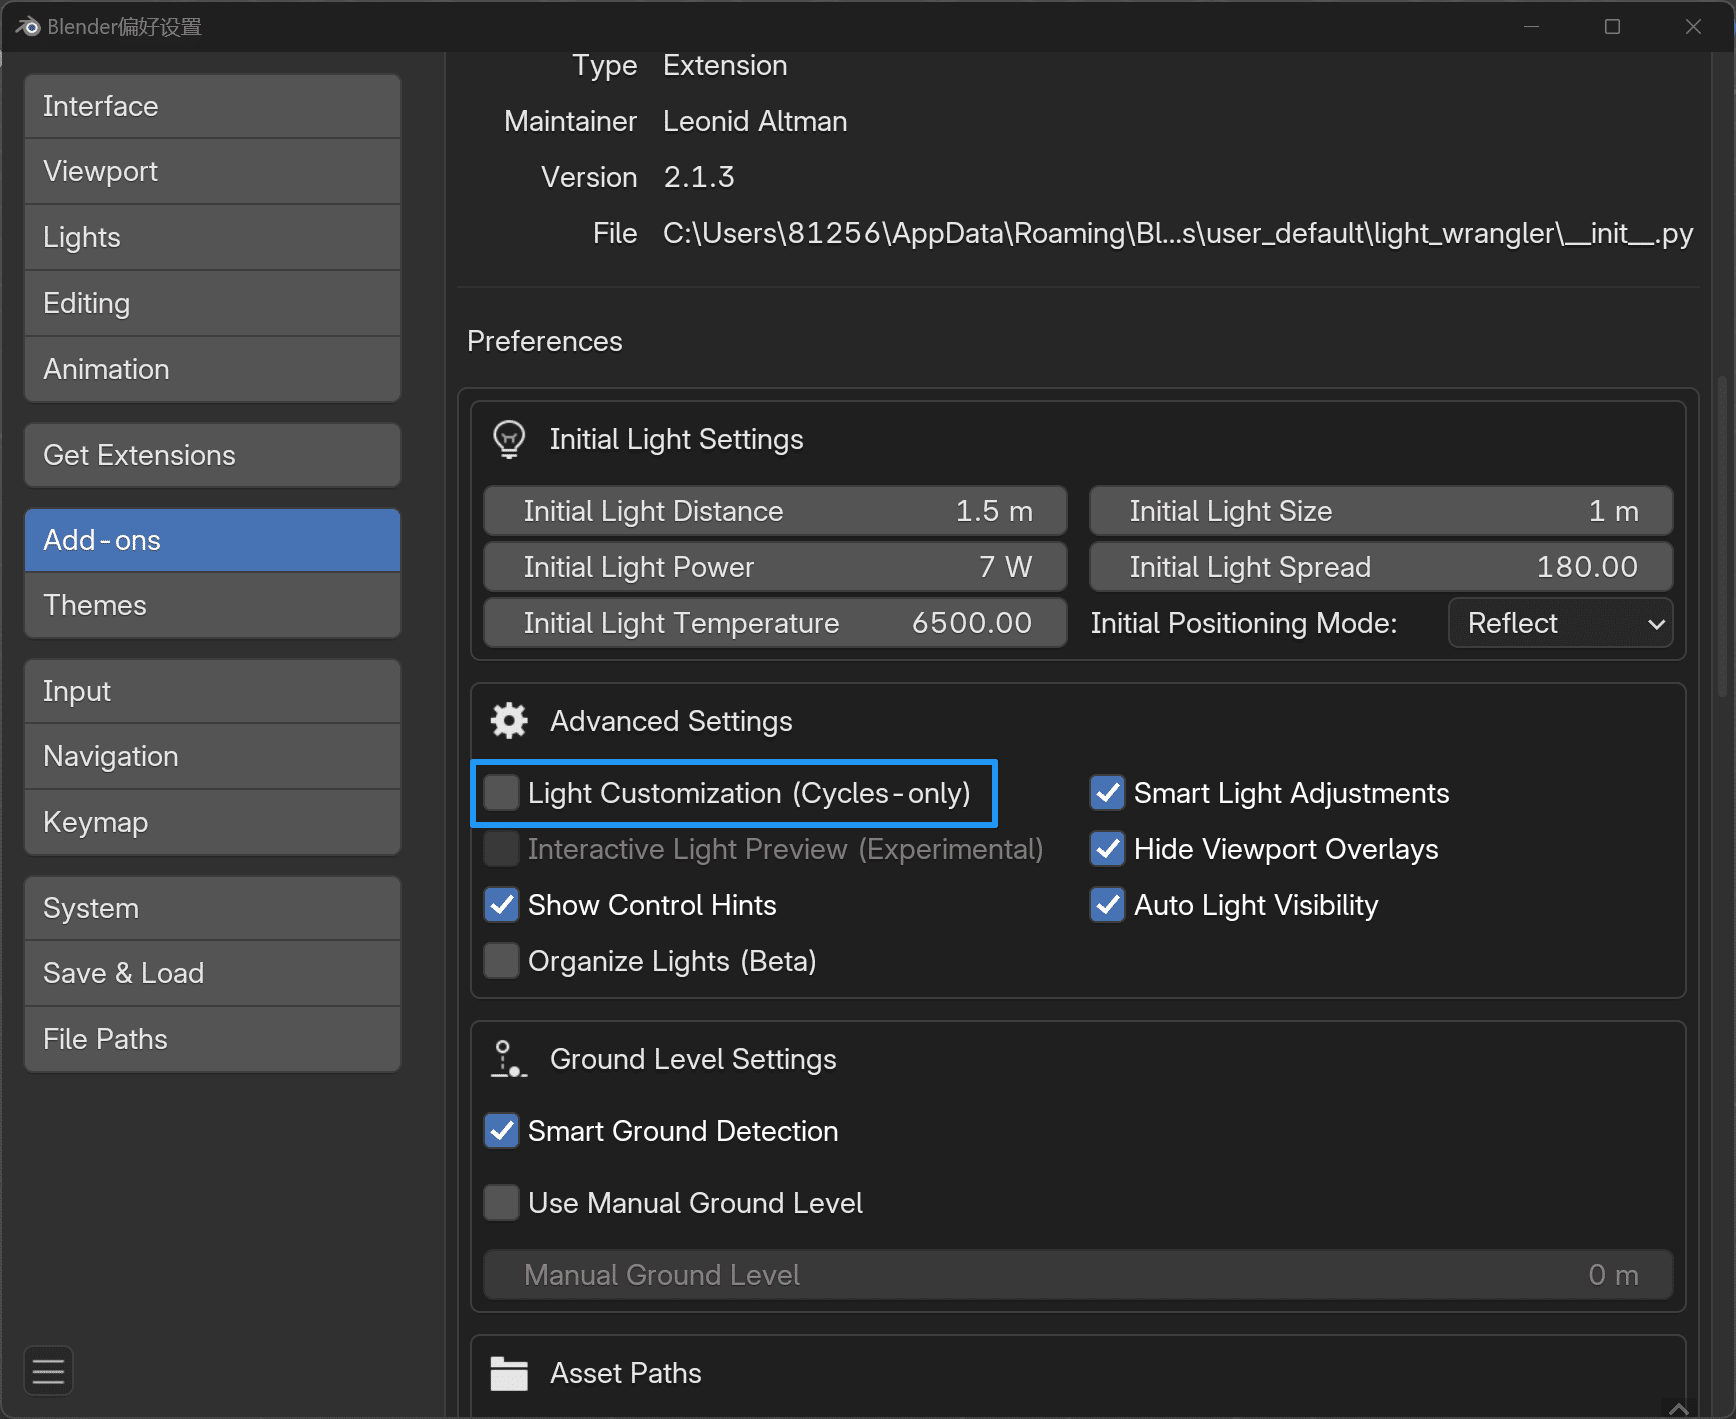This screenshot has height=1419, width=1736.
Task: Select the Add-ons section
Action: (x=212, y=540)
